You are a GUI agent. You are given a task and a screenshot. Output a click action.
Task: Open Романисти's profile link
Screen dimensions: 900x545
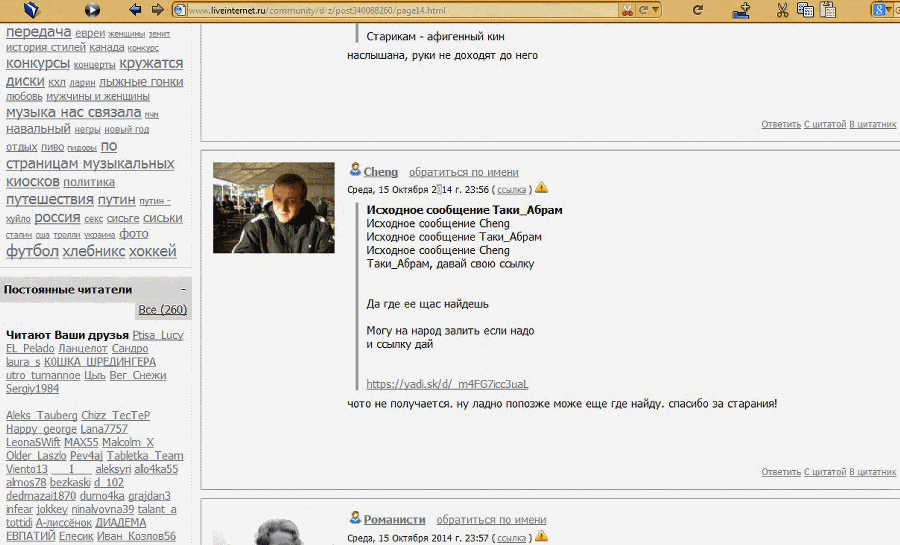click(394, 519)
